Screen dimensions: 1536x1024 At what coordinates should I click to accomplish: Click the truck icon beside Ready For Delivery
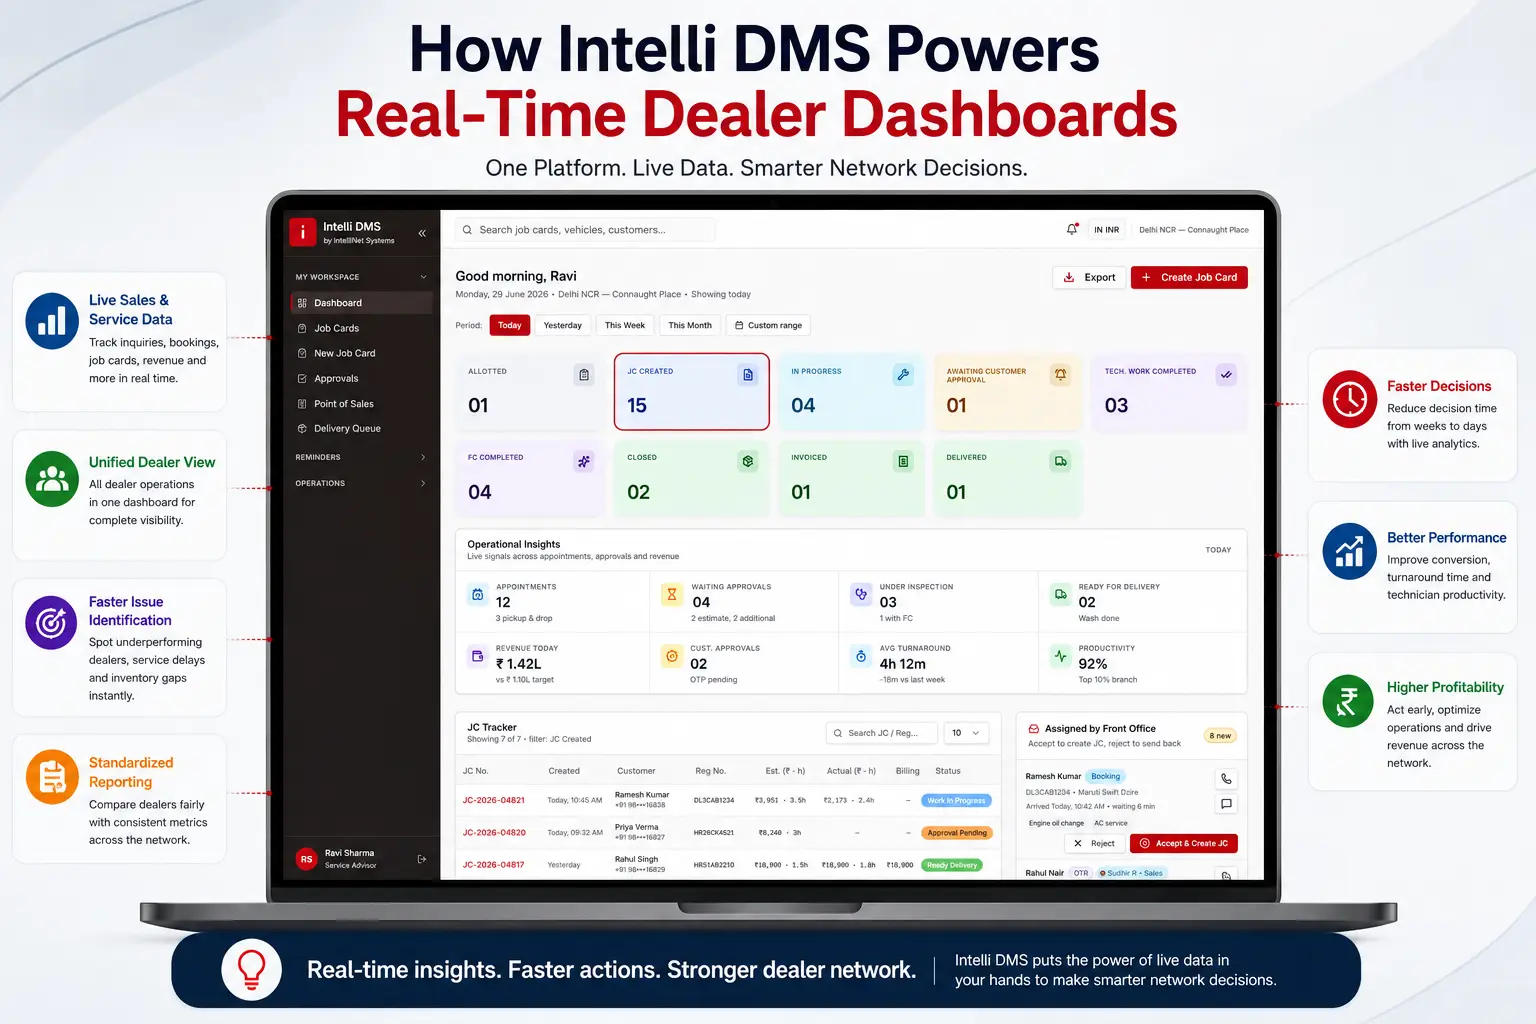point(1060,595)
